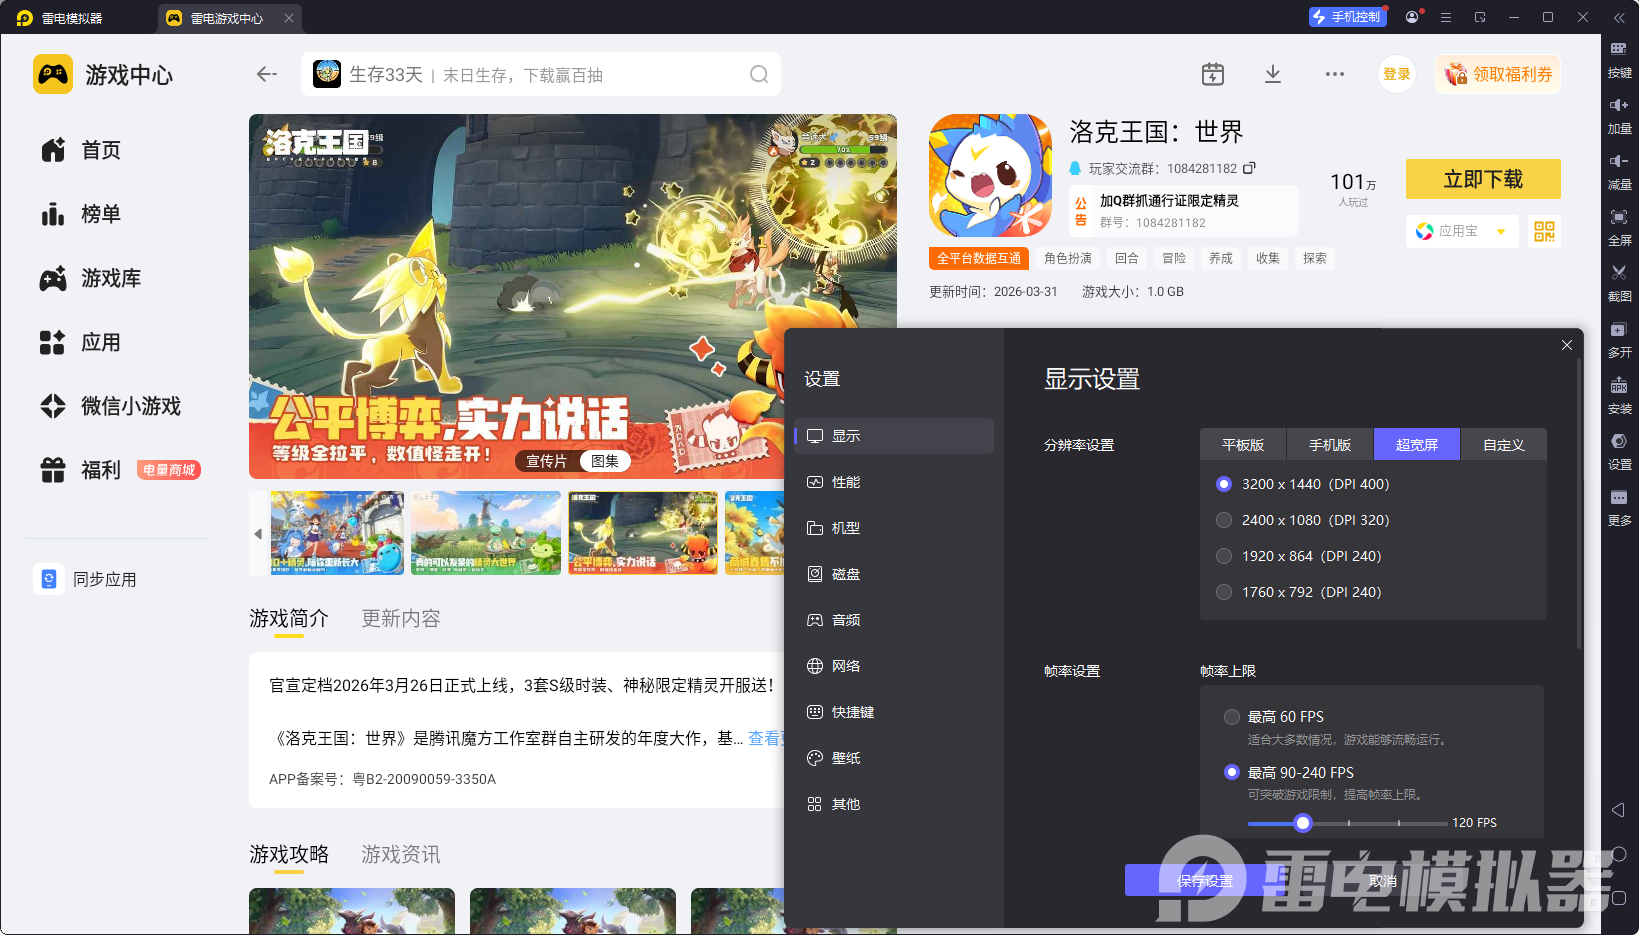Screen dimensions: 1639x935
Task: Click the back arrow beside search box
Action: (266, 74)
